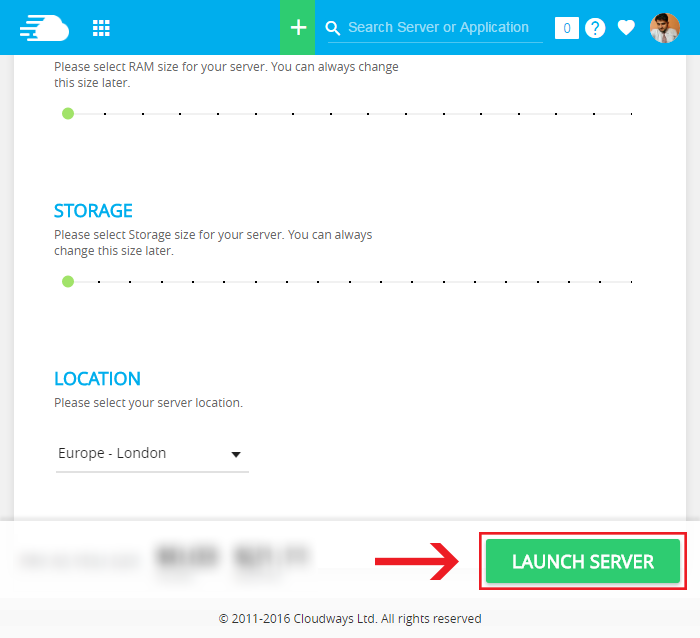The height and width of the screenshot is (638, 700).
Task: Click the location dropdown arrow
Action: pyautogui.click(x=236, y=455)
